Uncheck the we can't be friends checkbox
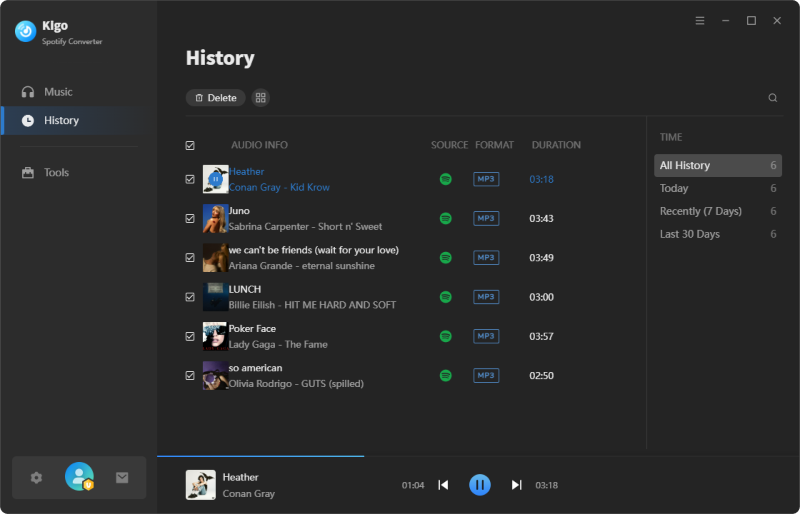The image size is (800, 514). [190, 258]
